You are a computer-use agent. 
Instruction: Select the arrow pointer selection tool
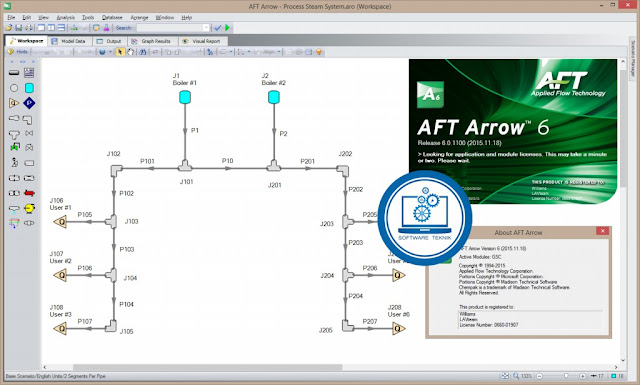coord(120,52)
